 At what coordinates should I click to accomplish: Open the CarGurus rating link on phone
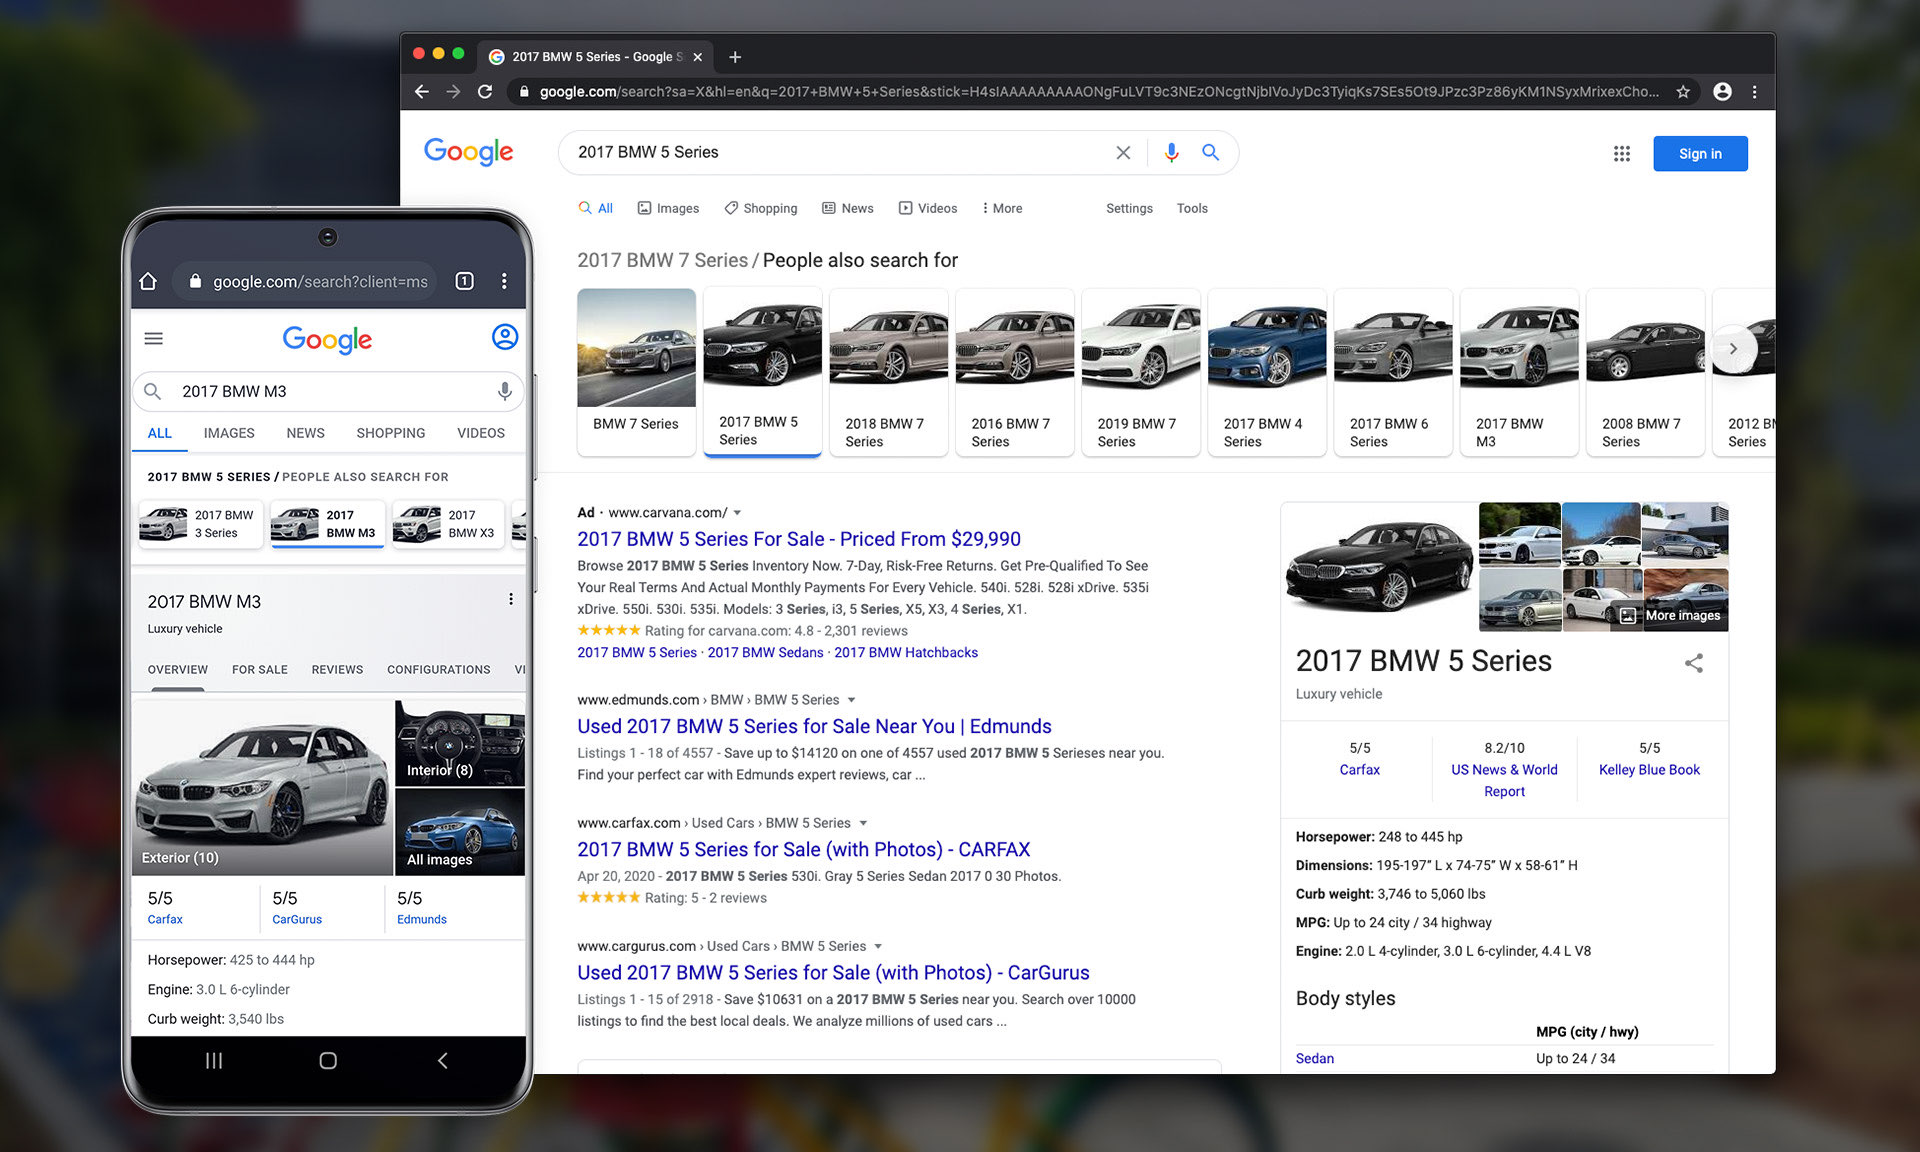(297, 919)
